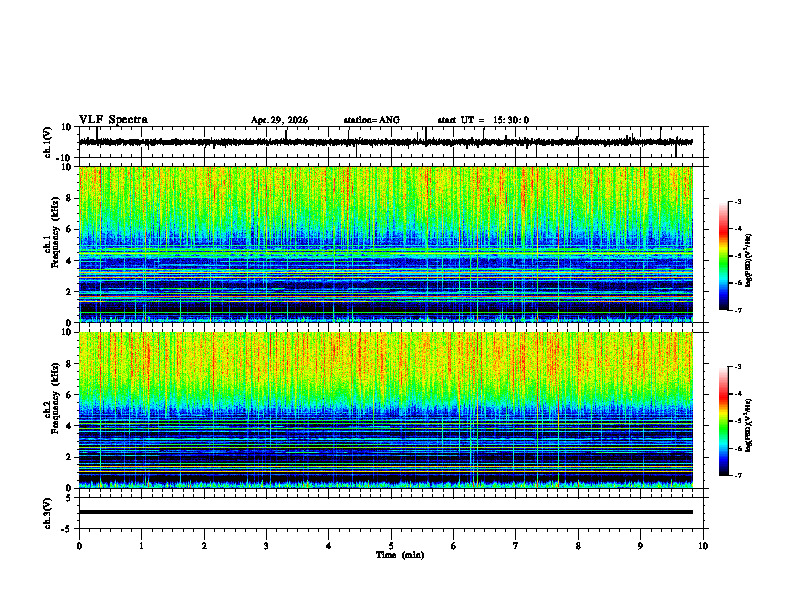This screenshot has width=792, height=612.
Task: Click the ch.2 spectrogram at 4 kHz tick
Action: coord(69,426)
